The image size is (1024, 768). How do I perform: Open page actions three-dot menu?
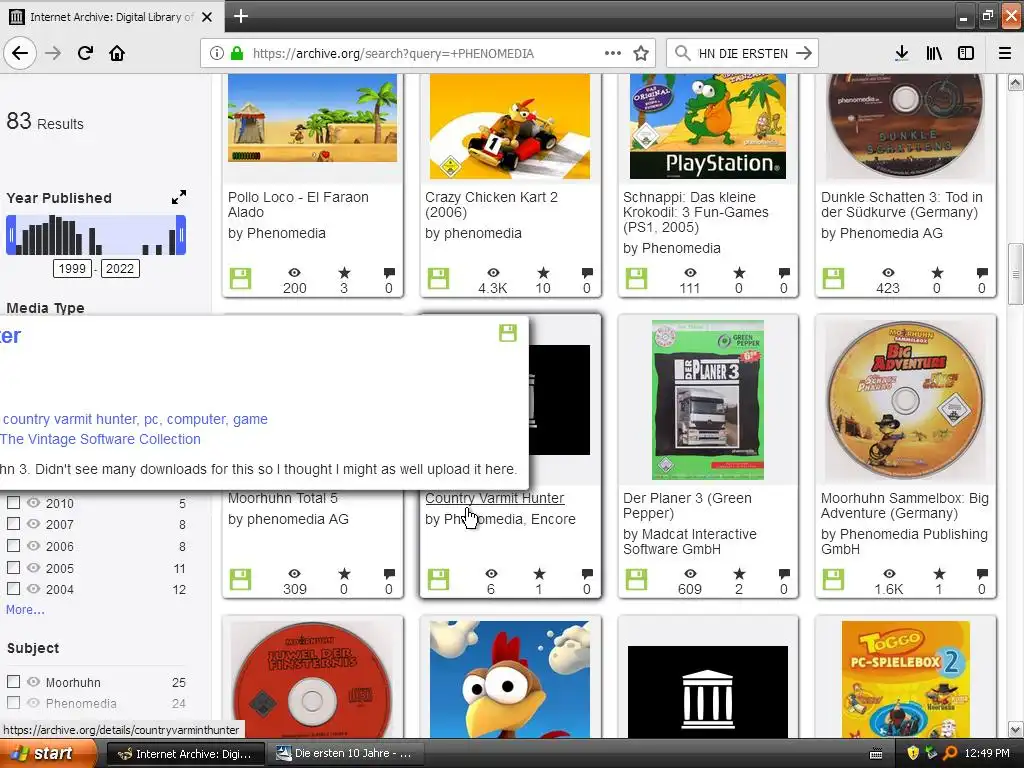(x=613, y=53)
